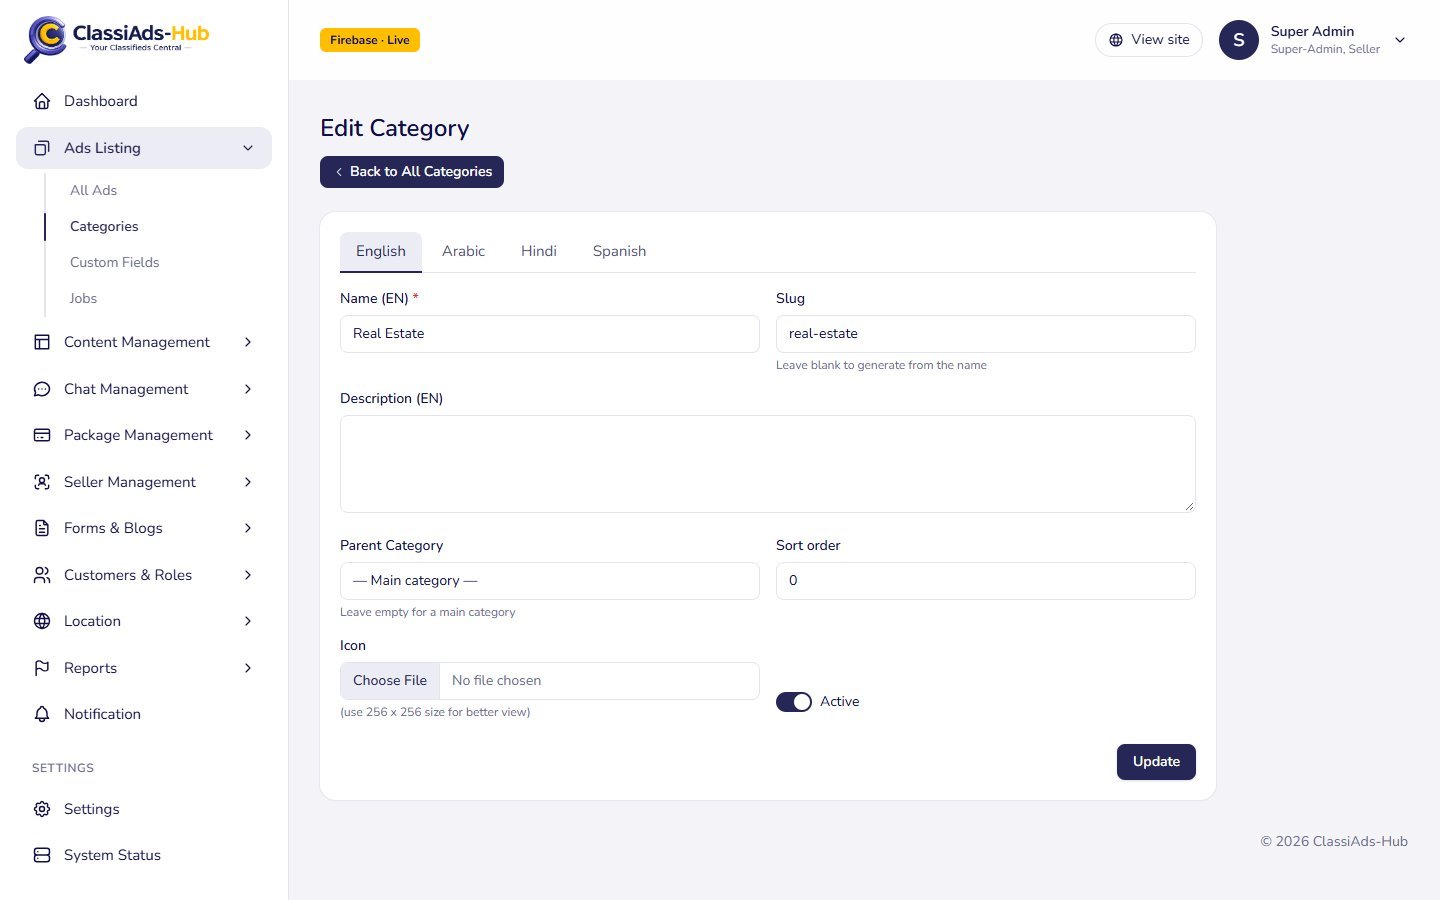Click the Settings gear icon
The height and width of the screenshot is (900, 1440).
click(42, 809)
